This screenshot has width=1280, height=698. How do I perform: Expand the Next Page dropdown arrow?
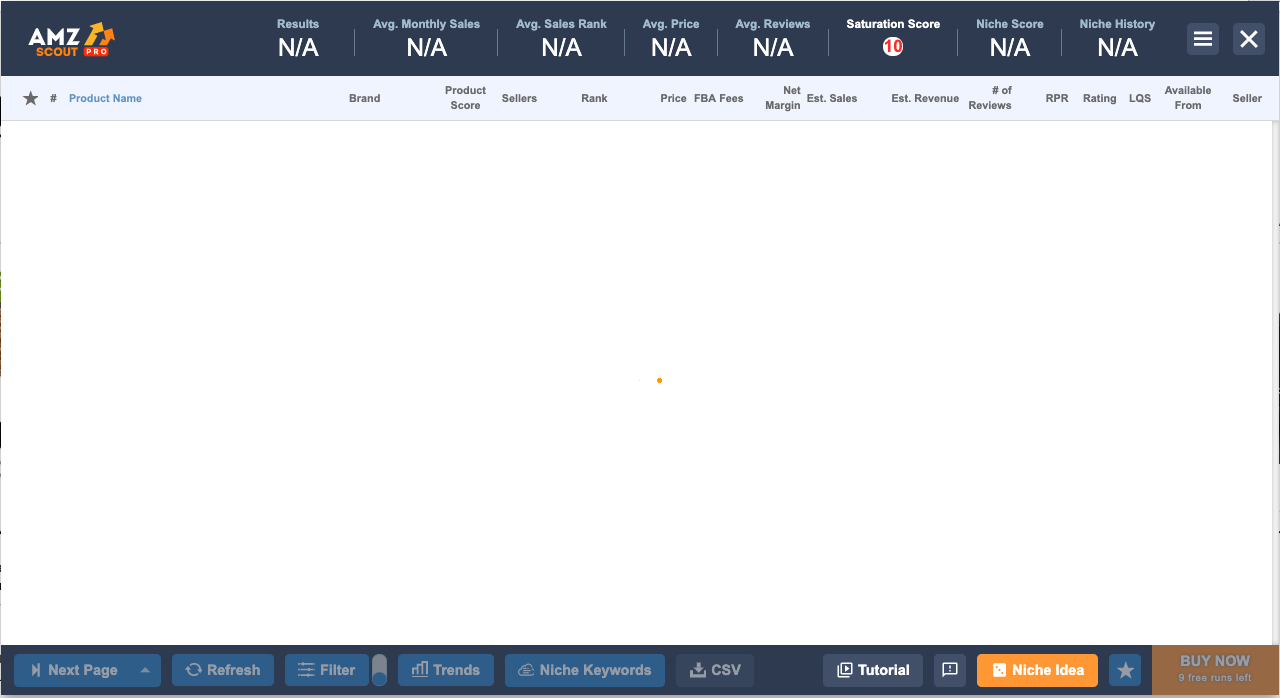tap(145, 670)
